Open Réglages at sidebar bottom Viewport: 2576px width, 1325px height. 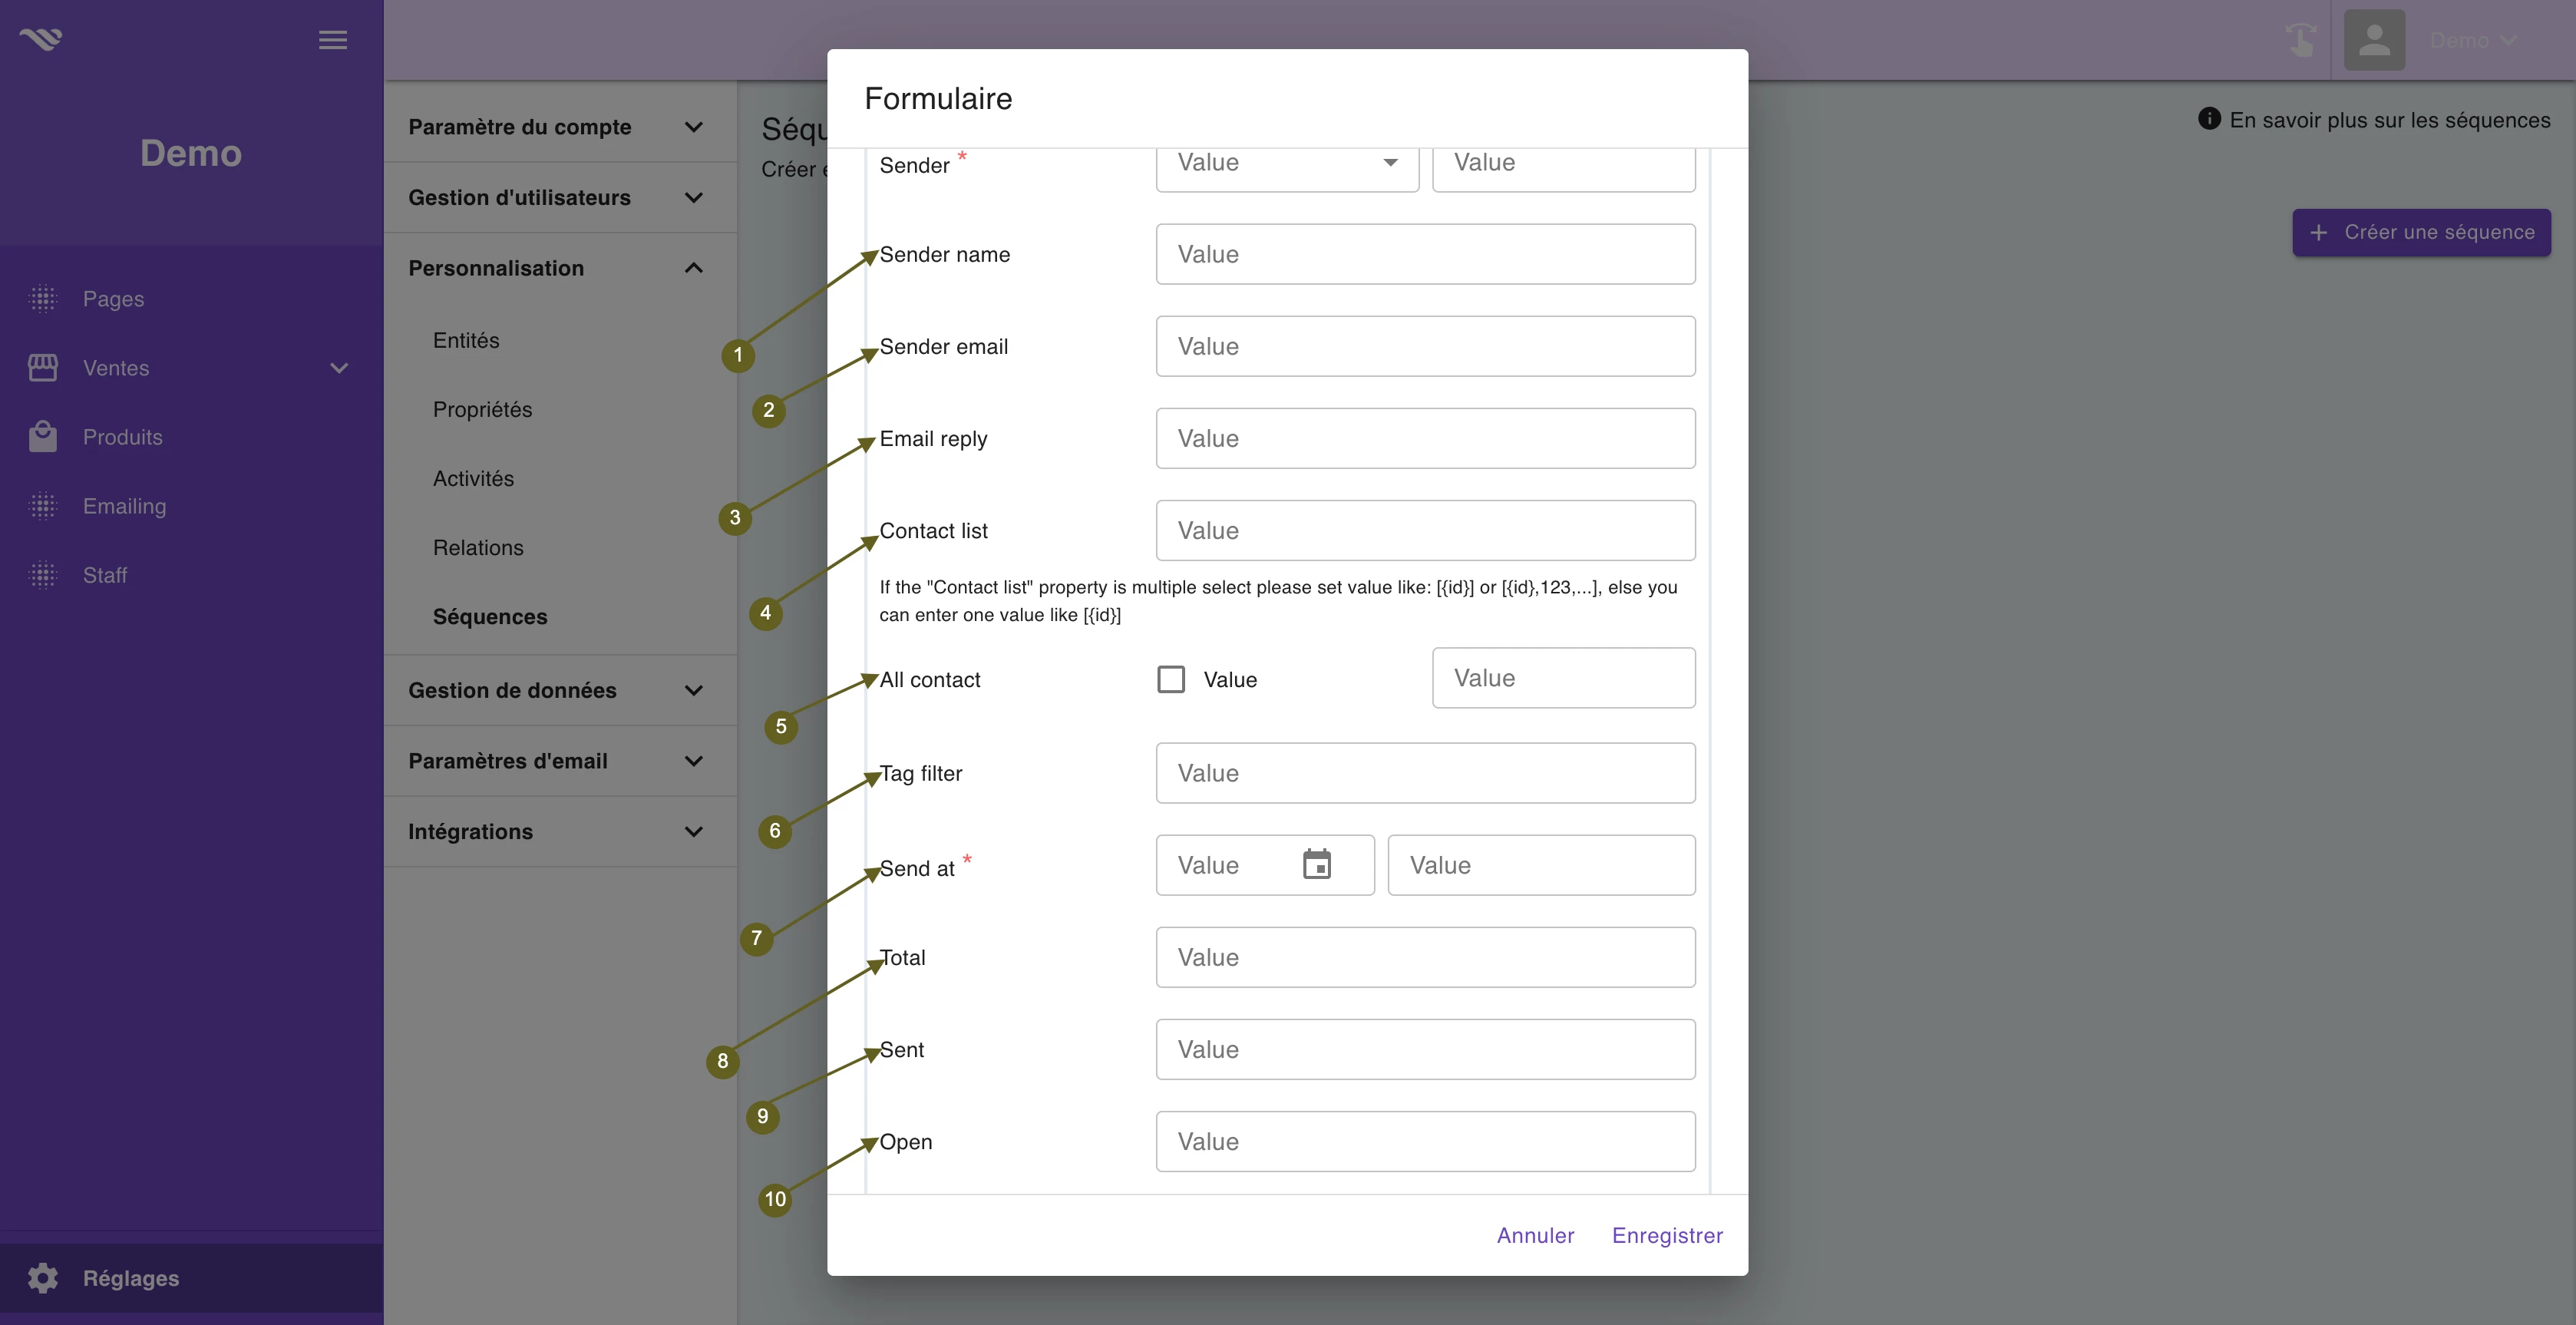(191, 1278)
